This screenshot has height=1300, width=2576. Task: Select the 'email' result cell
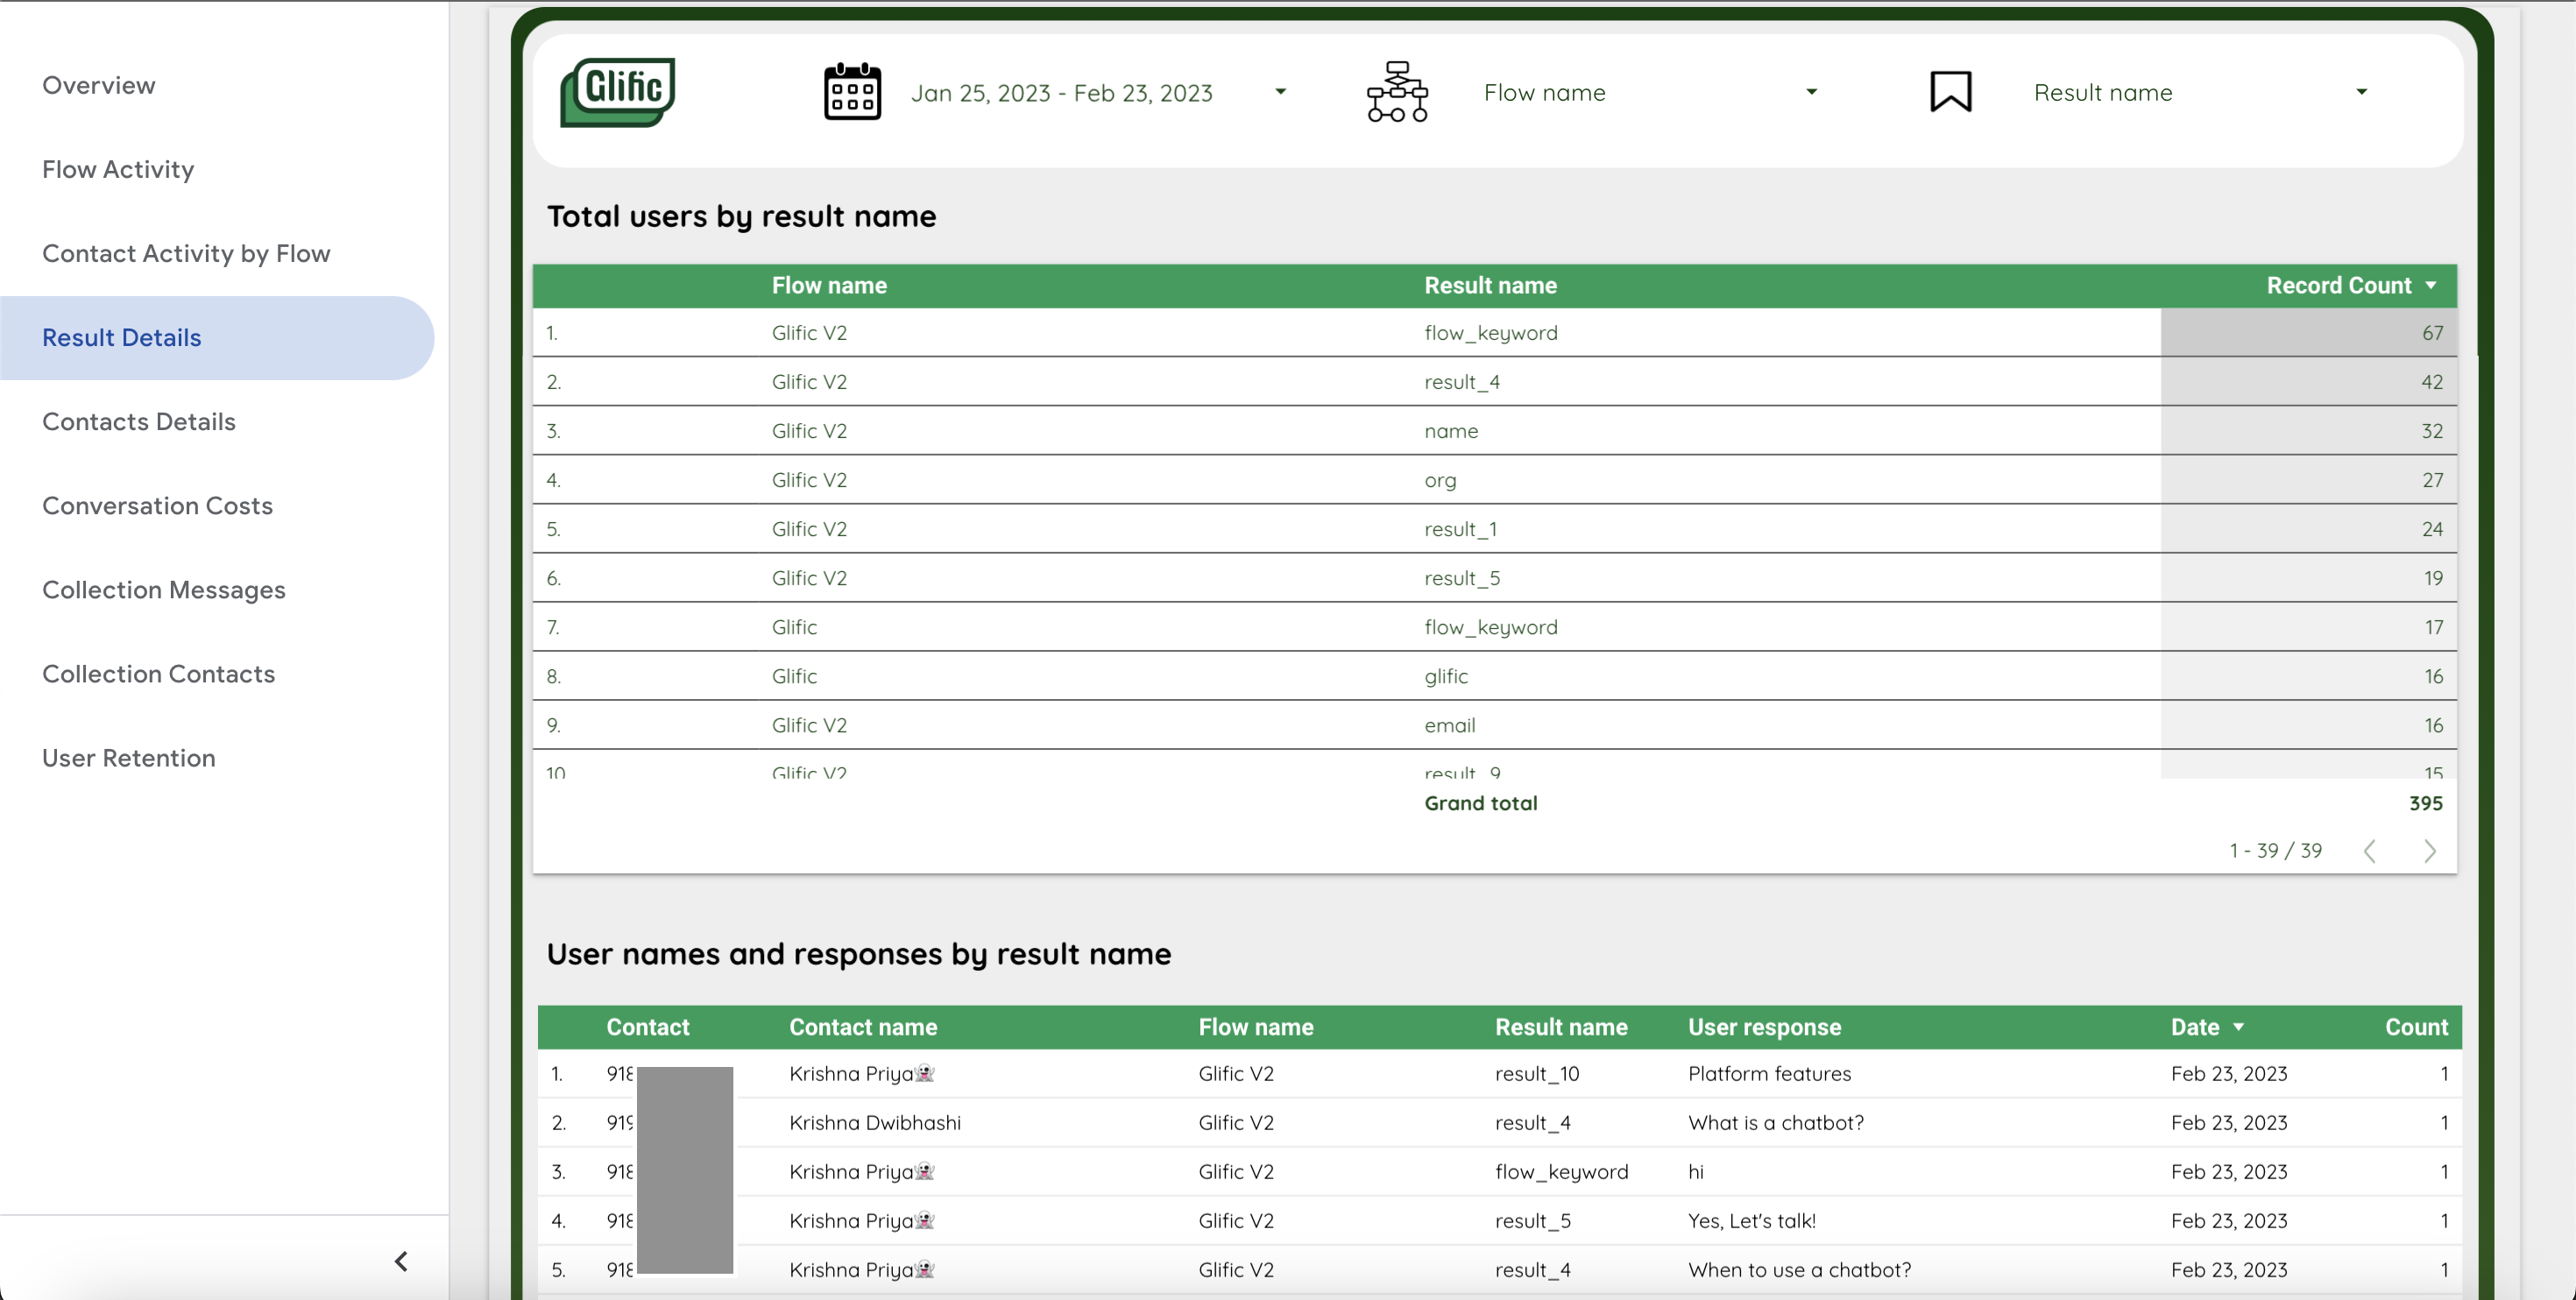click(1449, 725)
